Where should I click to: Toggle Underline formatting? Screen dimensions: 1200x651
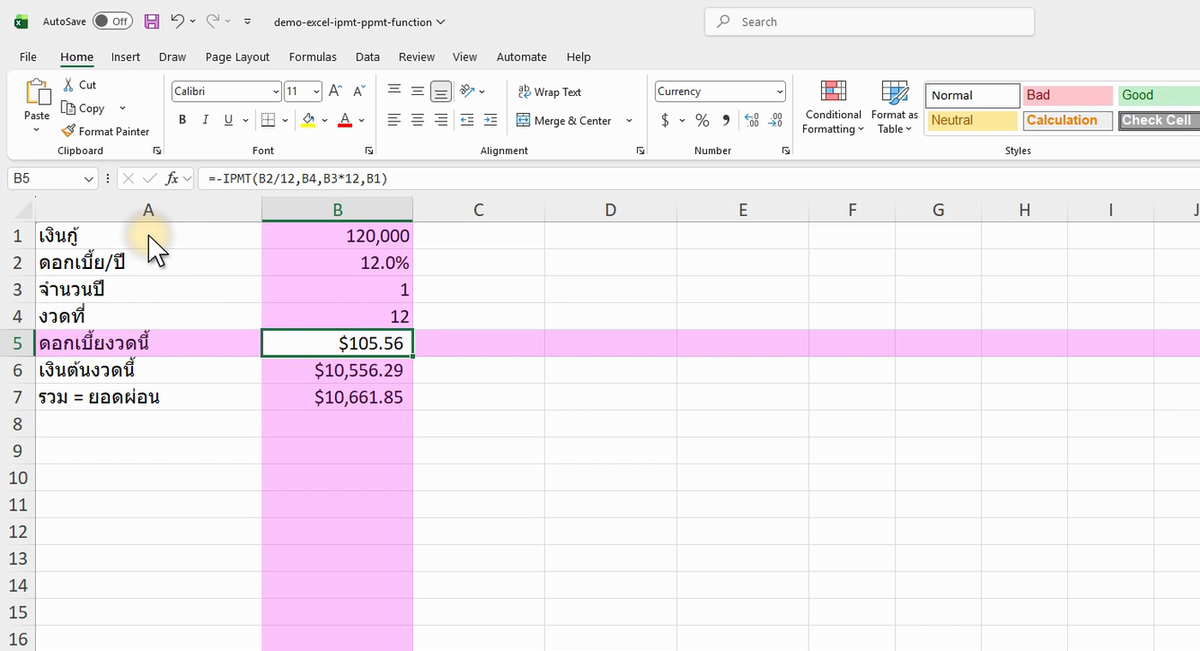(229, 120)
